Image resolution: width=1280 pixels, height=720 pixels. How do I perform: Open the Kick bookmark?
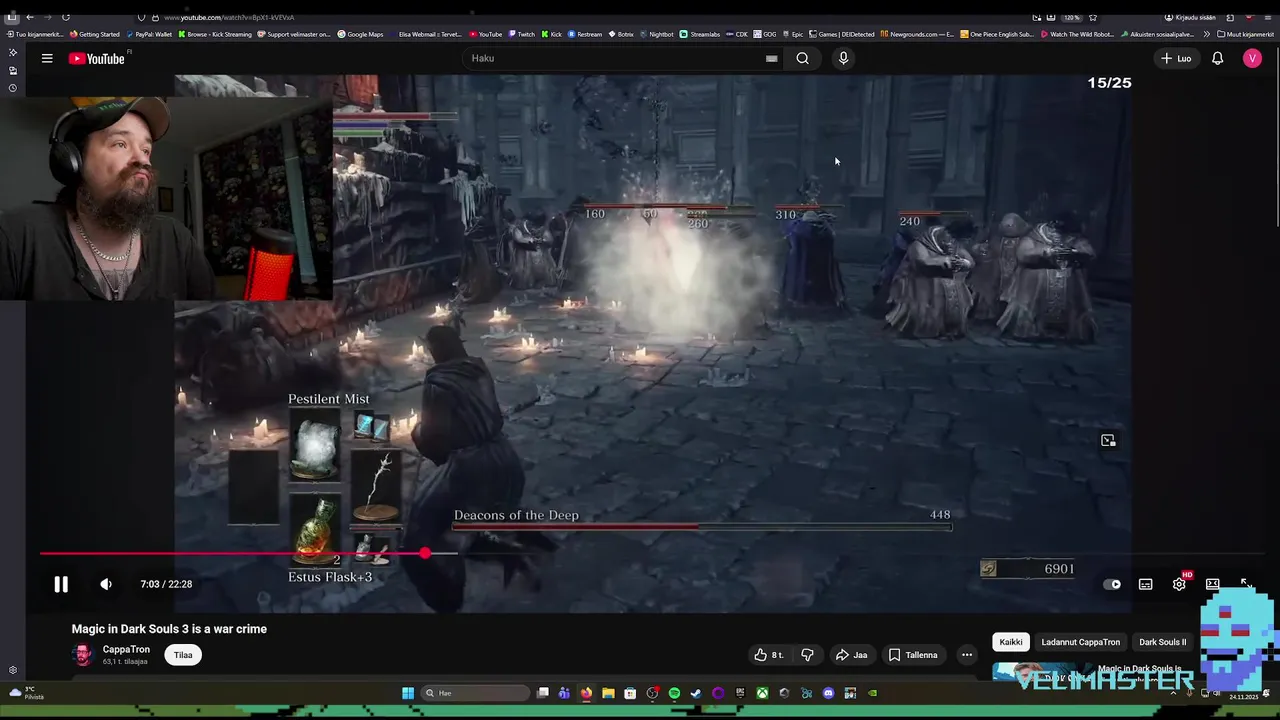(552, 34)
